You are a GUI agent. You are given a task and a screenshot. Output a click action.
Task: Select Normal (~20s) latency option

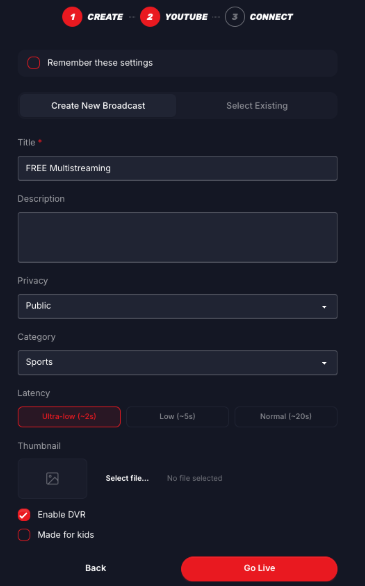coord(286,416)
